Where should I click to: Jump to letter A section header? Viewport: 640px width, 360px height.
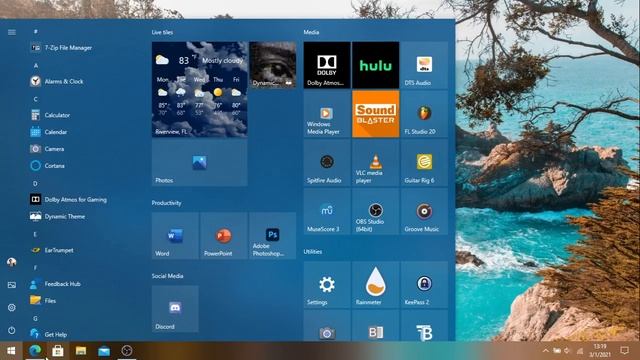pyautogui.click(x=36, y=65)
